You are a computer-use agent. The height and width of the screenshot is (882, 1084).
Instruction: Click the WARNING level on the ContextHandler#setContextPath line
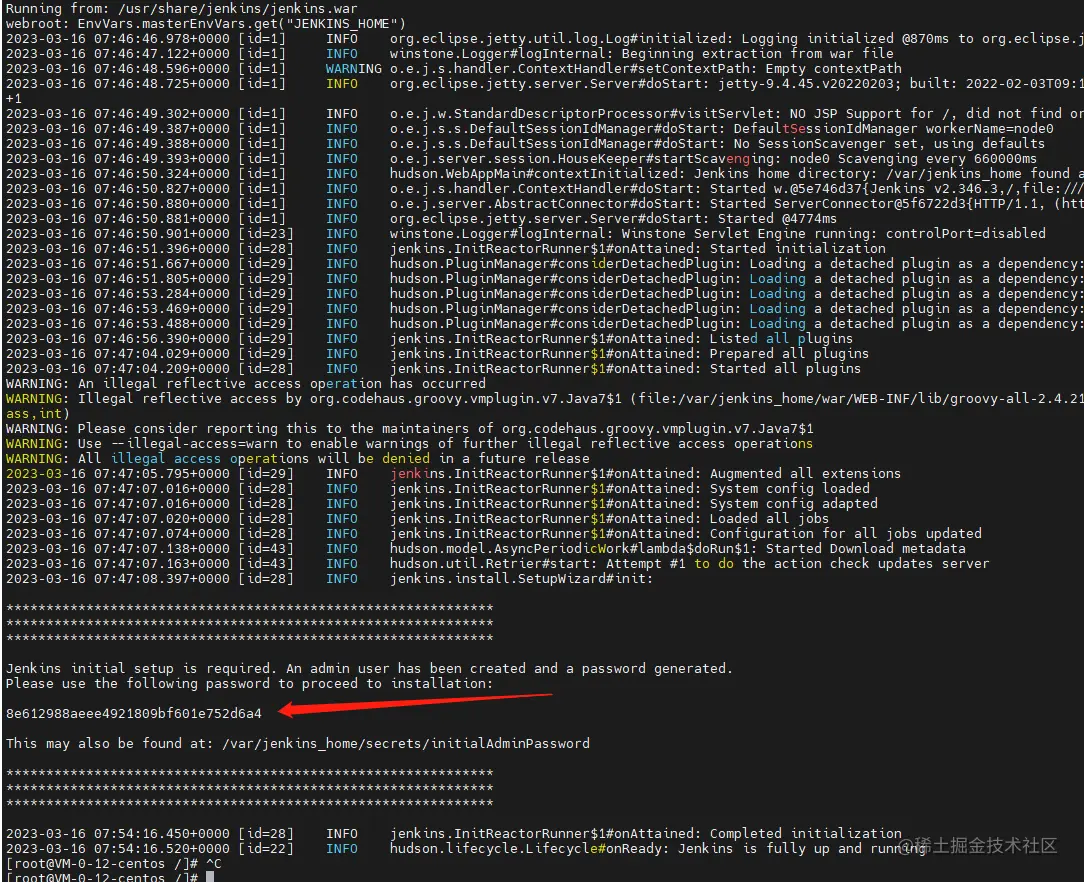click(353, 69)
